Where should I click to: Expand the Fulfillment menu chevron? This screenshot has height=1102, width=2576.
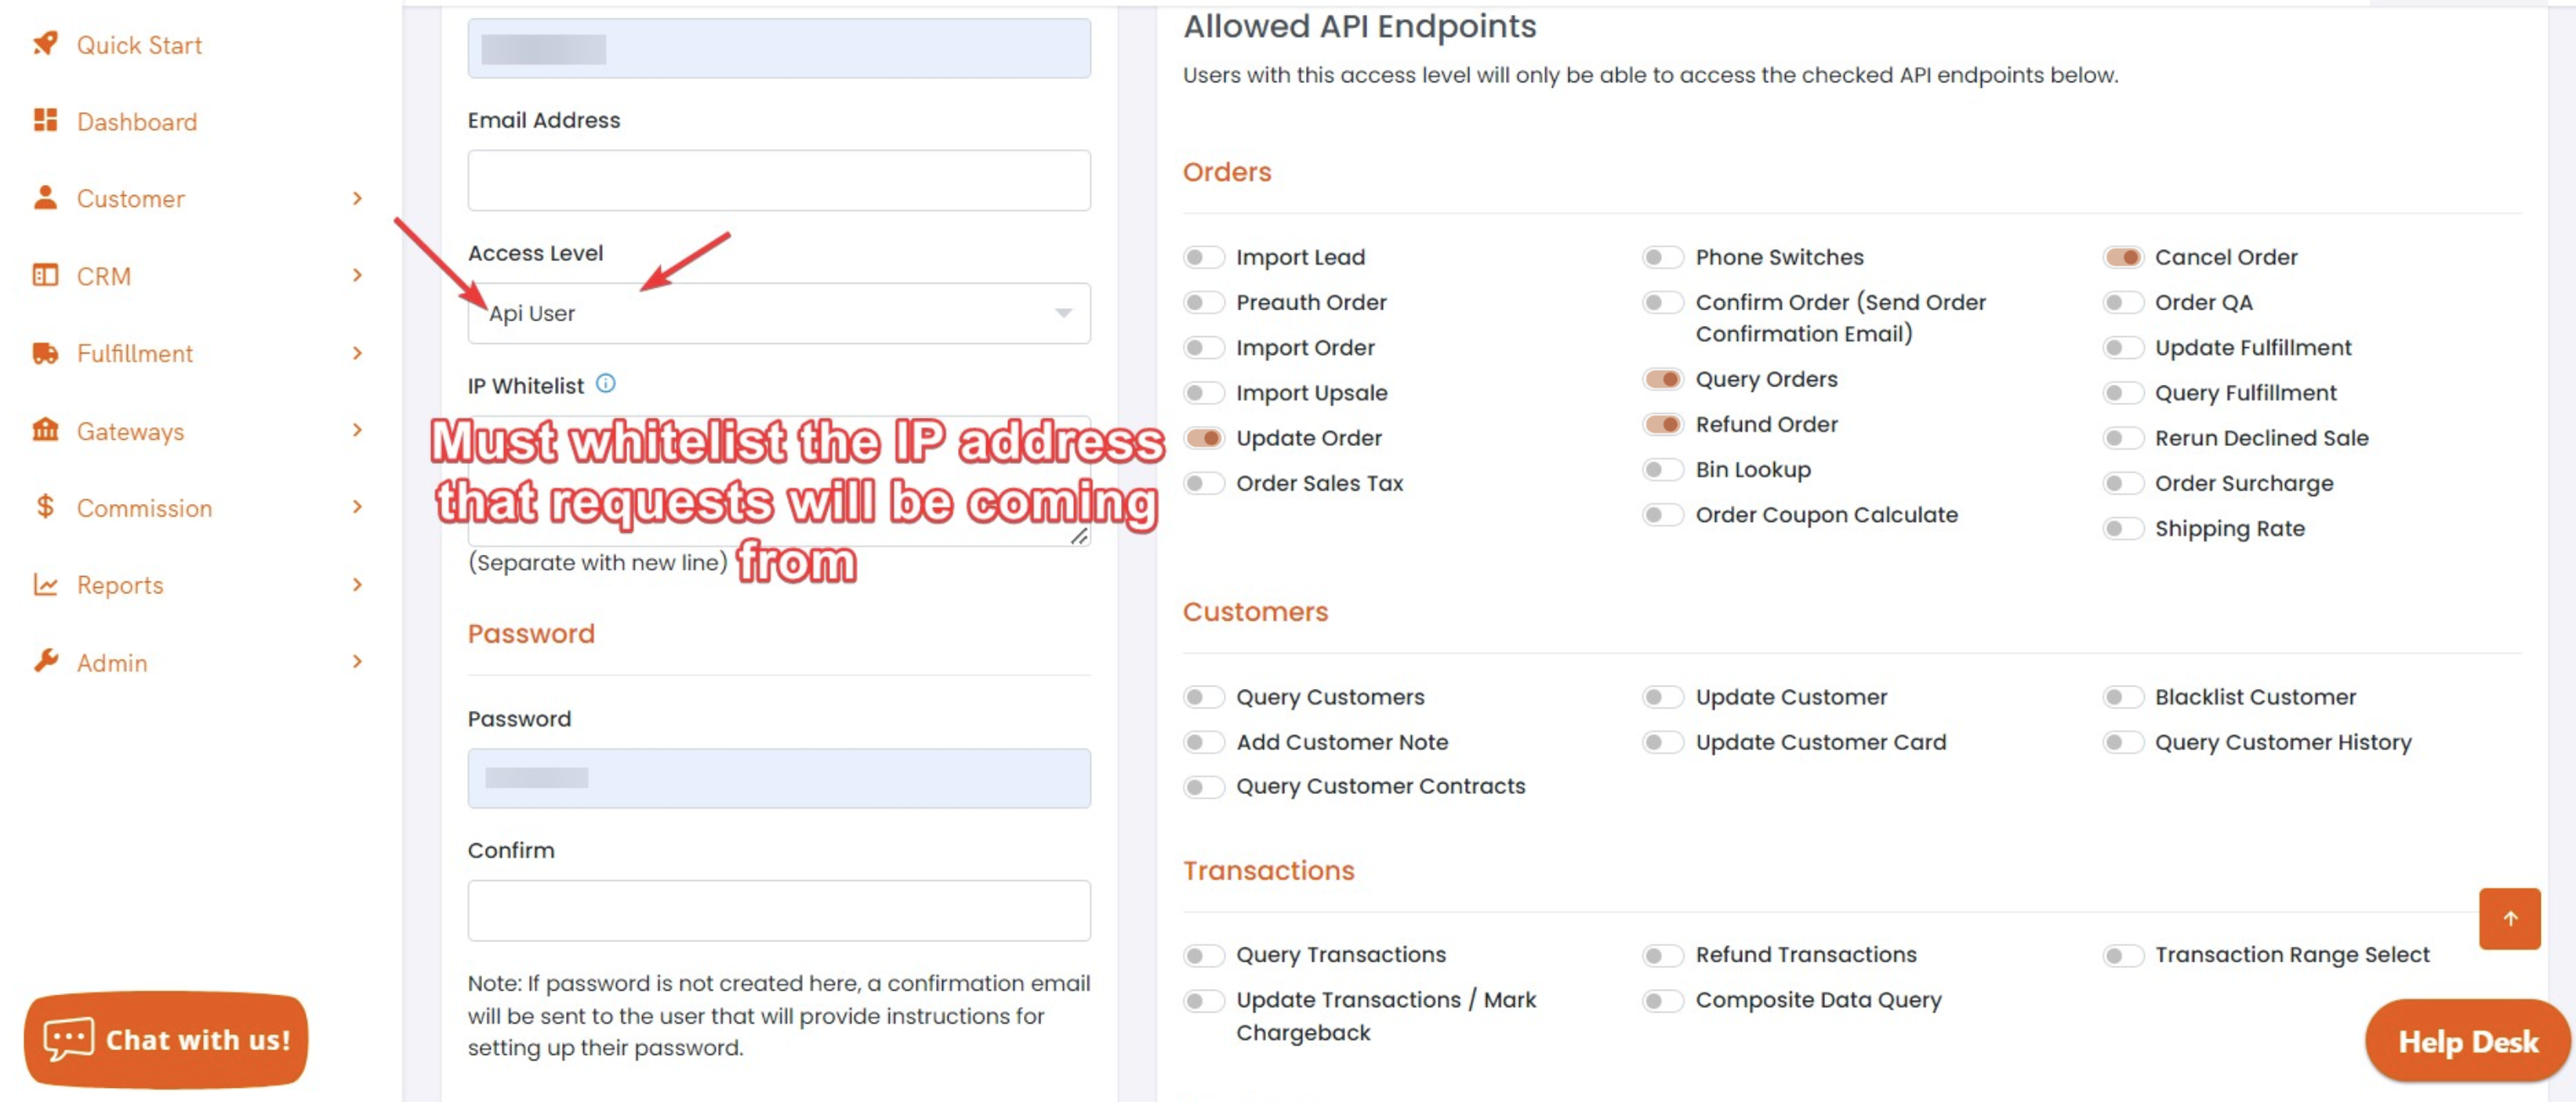pyautogui.click(x=357, y=353)
